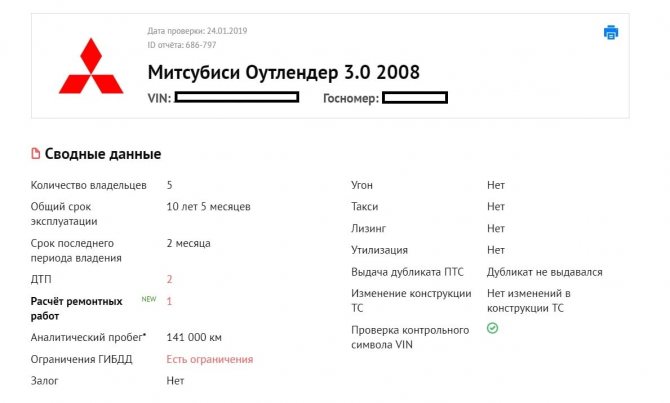Click the ДТП label

pyautogui.click(x=41, y=279)
